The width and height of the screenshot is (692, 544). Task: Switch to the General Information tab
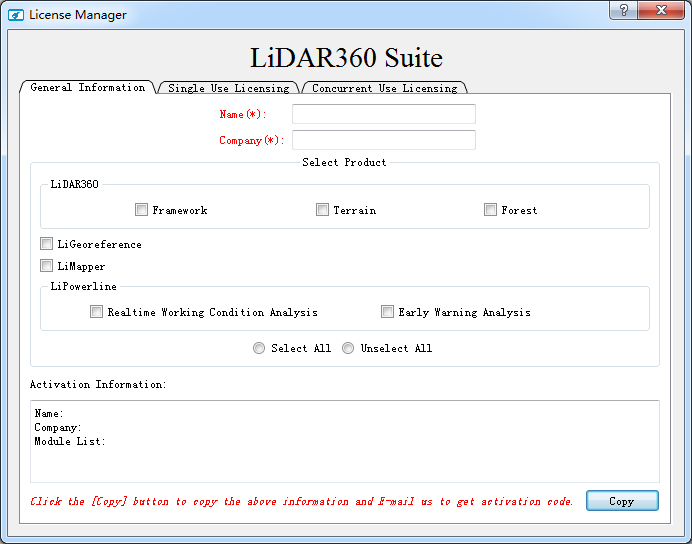pos(87,88)
